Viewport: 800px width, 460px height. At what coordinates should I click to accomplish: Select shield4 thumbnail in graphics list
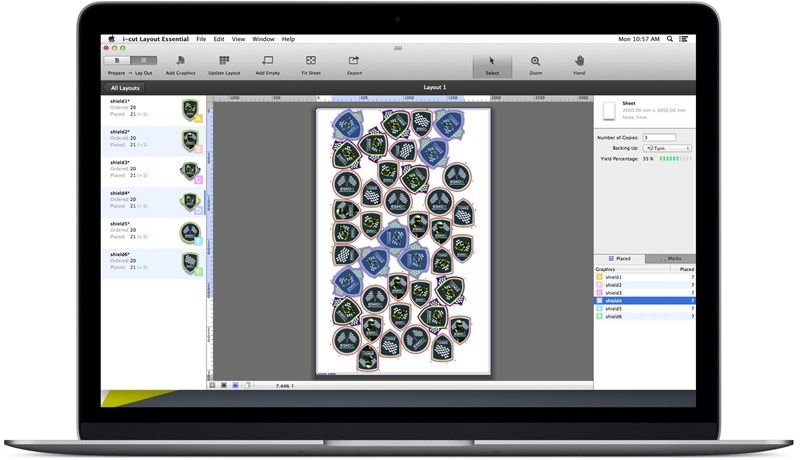190,201
